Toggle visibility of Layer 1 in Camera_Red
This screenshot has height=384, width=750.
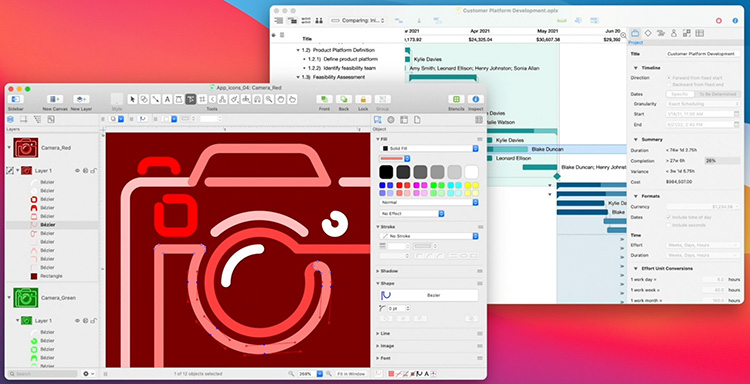pos(77,170)
